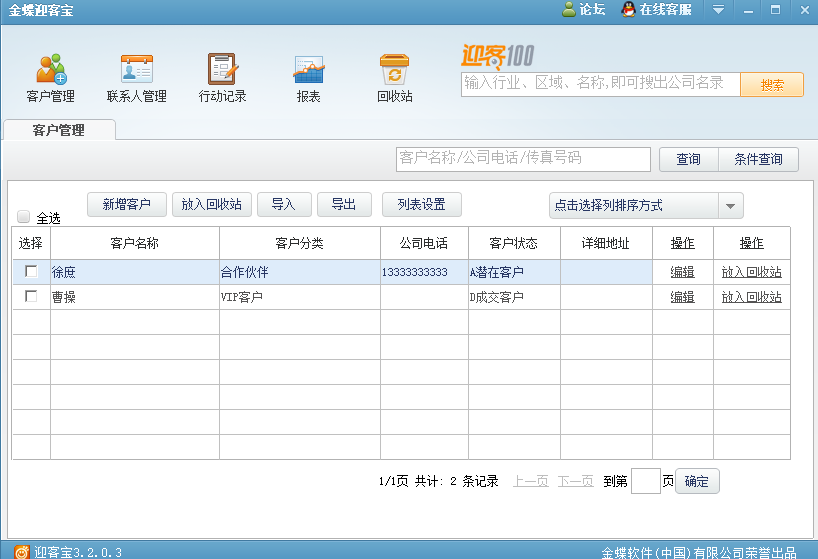Open 列表设置 list settings

(422, 204)
